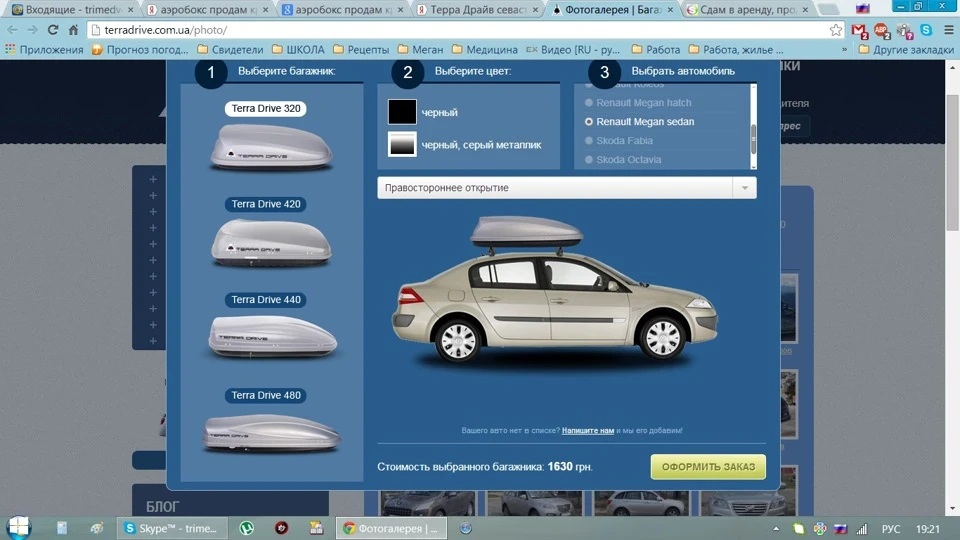Switch the РУС keyboard language indicator
This screenshot has width=960, height=540.
pyautogui.click(x=891, y=528)
